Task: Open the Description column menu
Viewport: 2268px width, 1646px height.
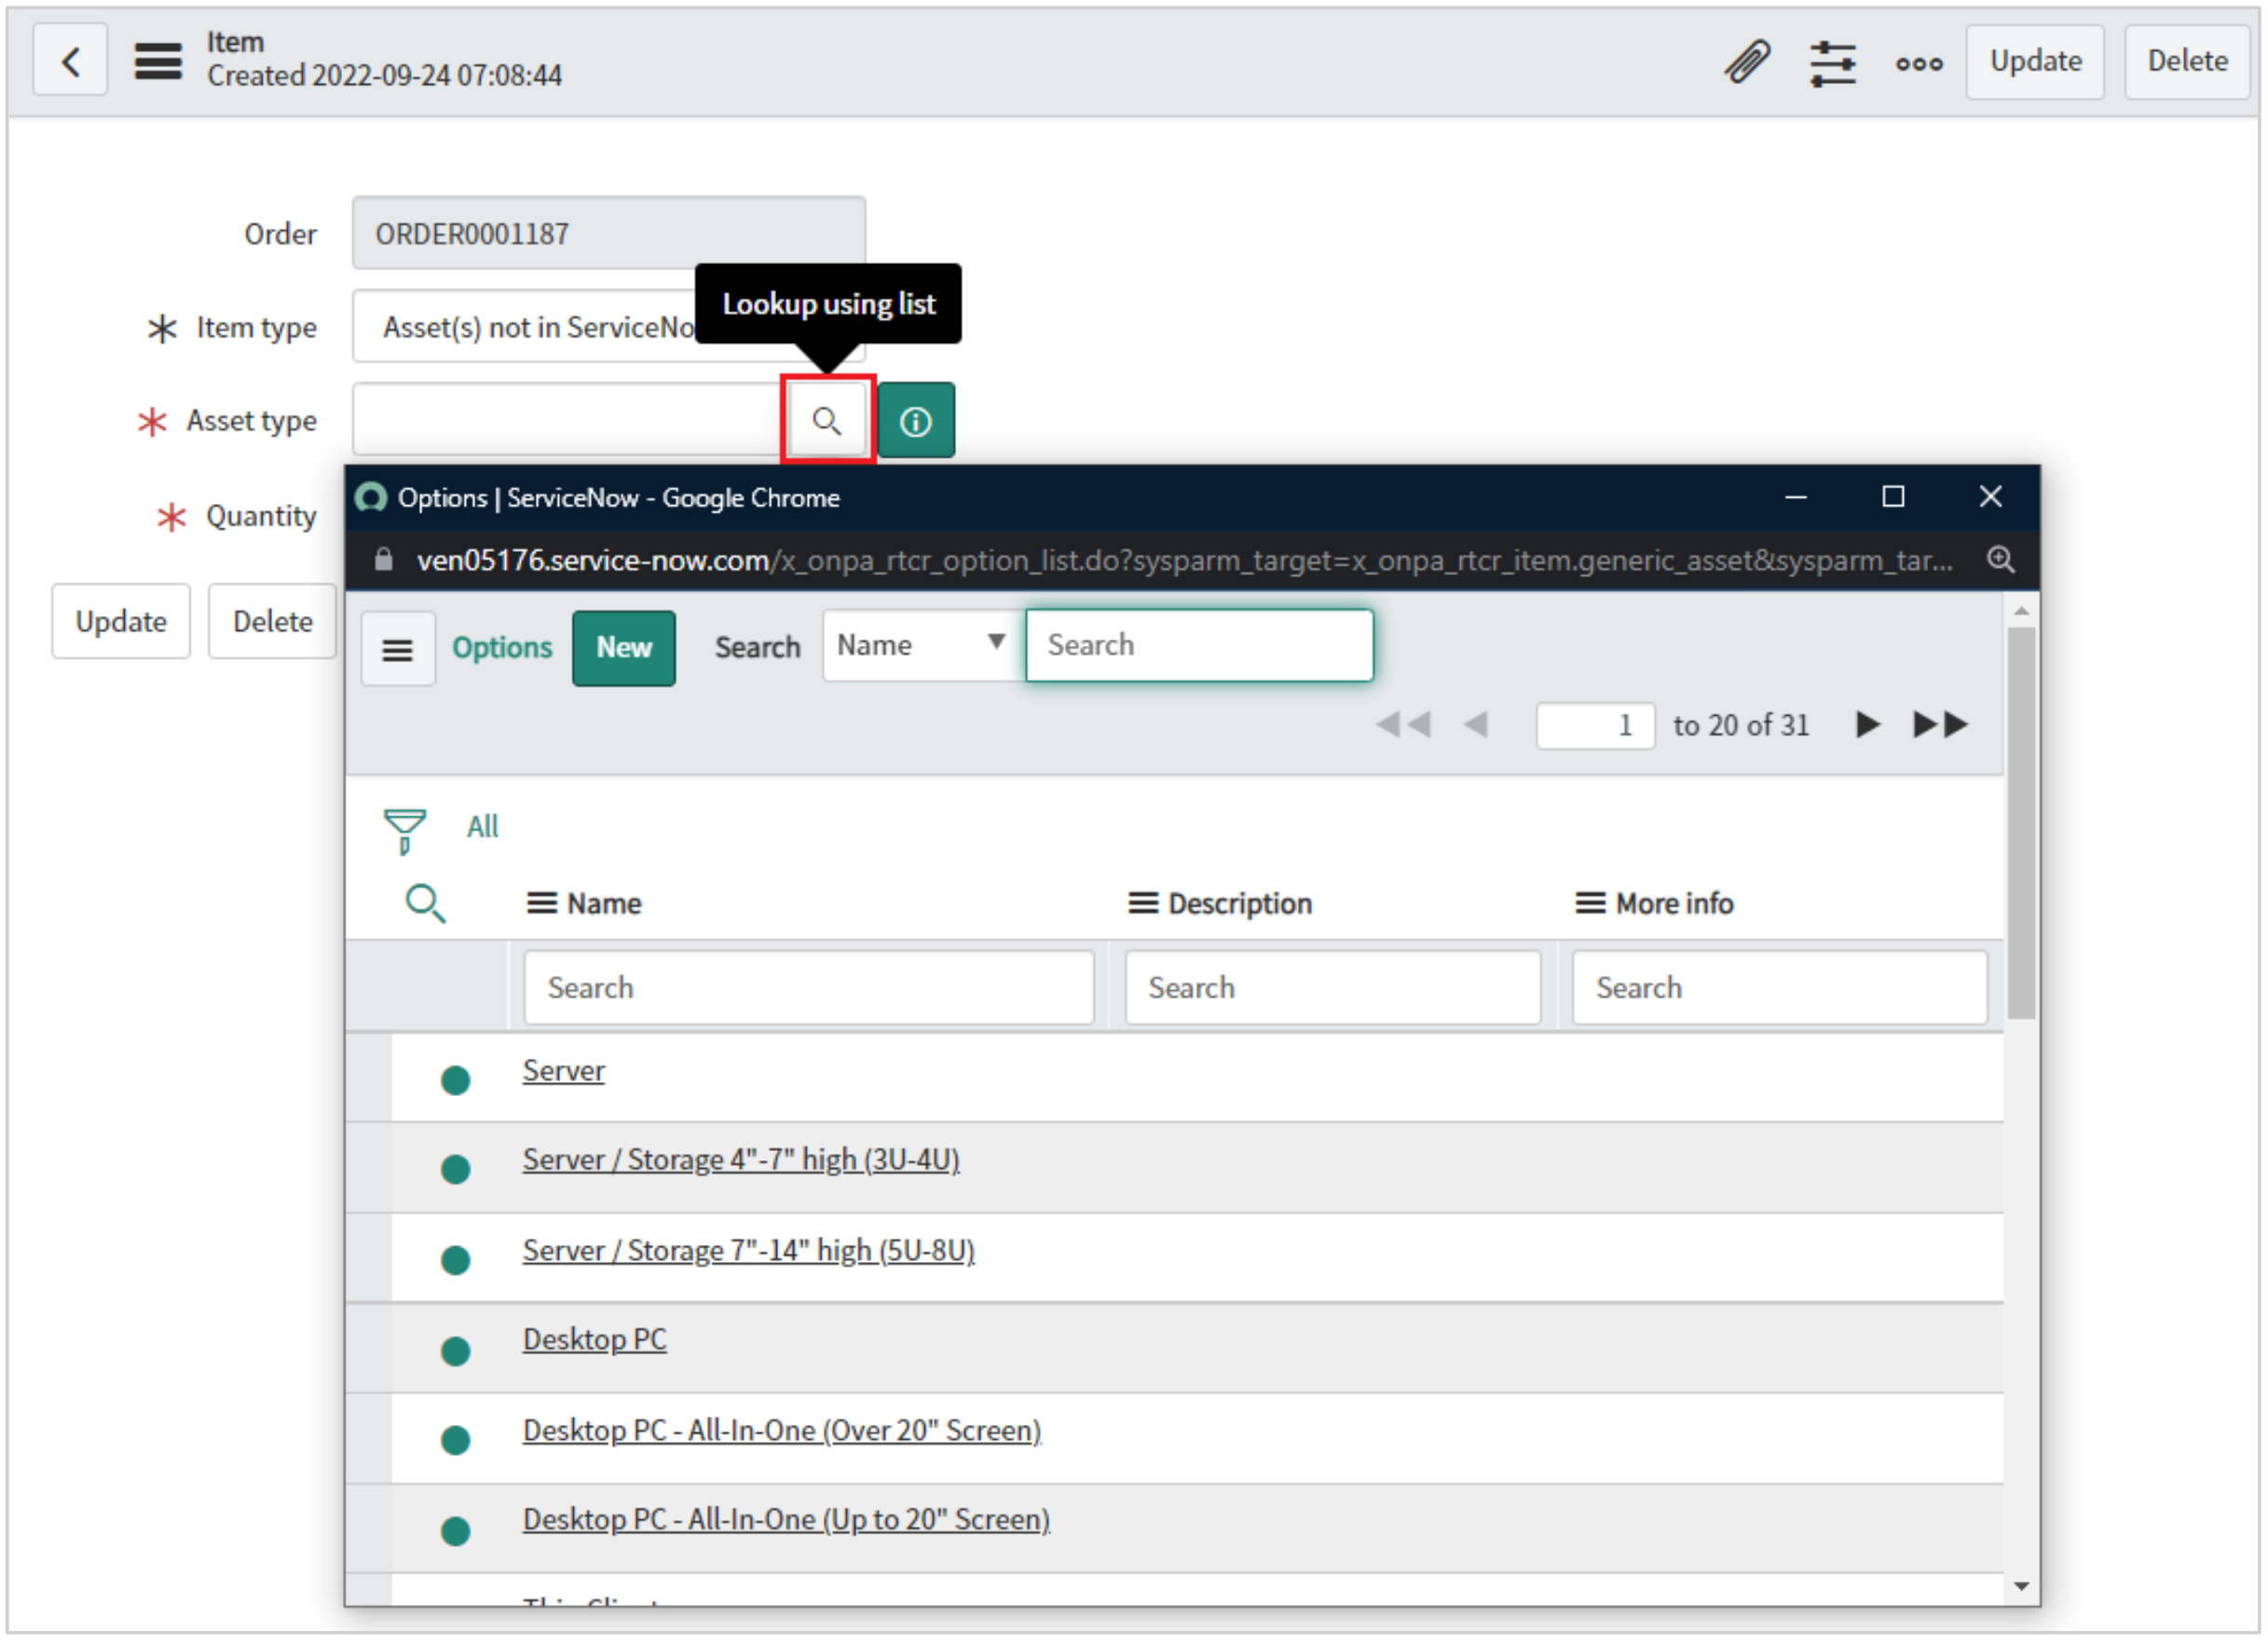Action: (x=1143, y=904)
